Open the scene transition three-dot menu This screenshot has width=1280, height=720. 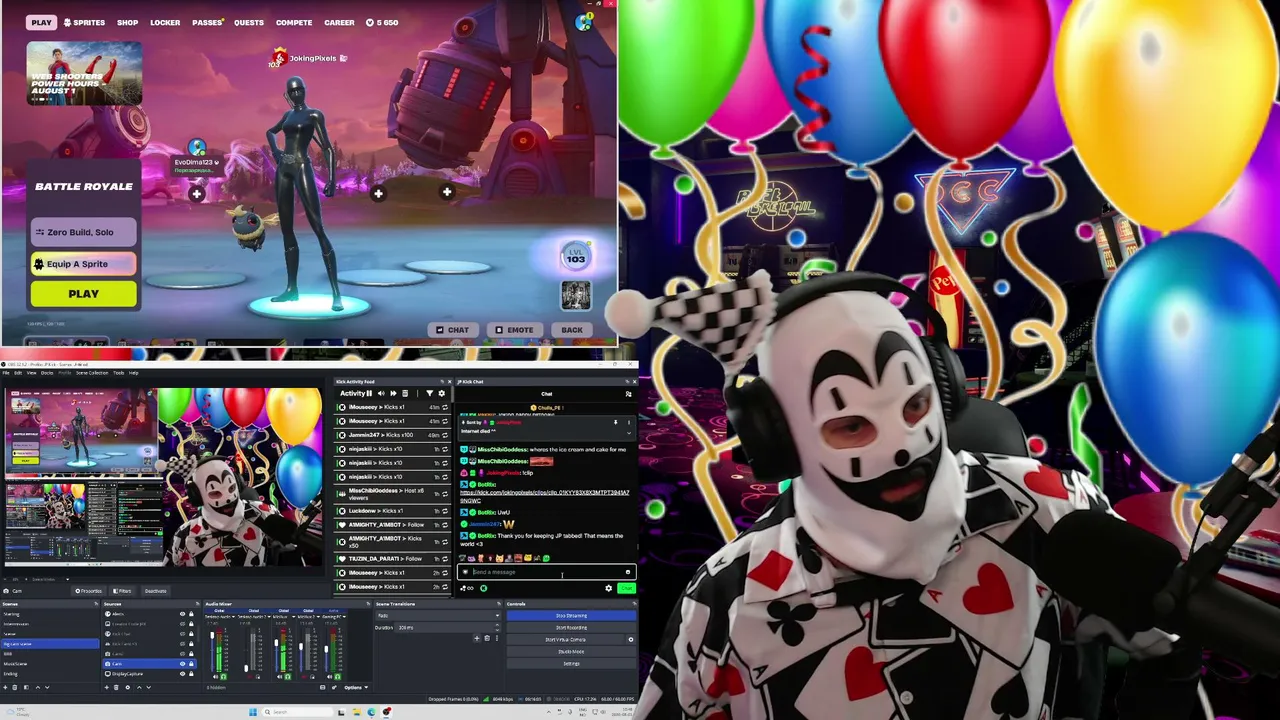tap(497, 638)
